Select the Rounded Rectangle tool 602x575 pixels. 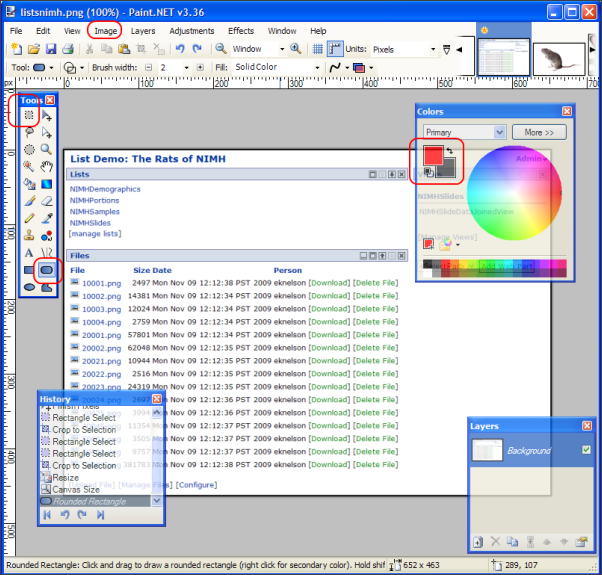pyautogui.click(x=46, y=270)
